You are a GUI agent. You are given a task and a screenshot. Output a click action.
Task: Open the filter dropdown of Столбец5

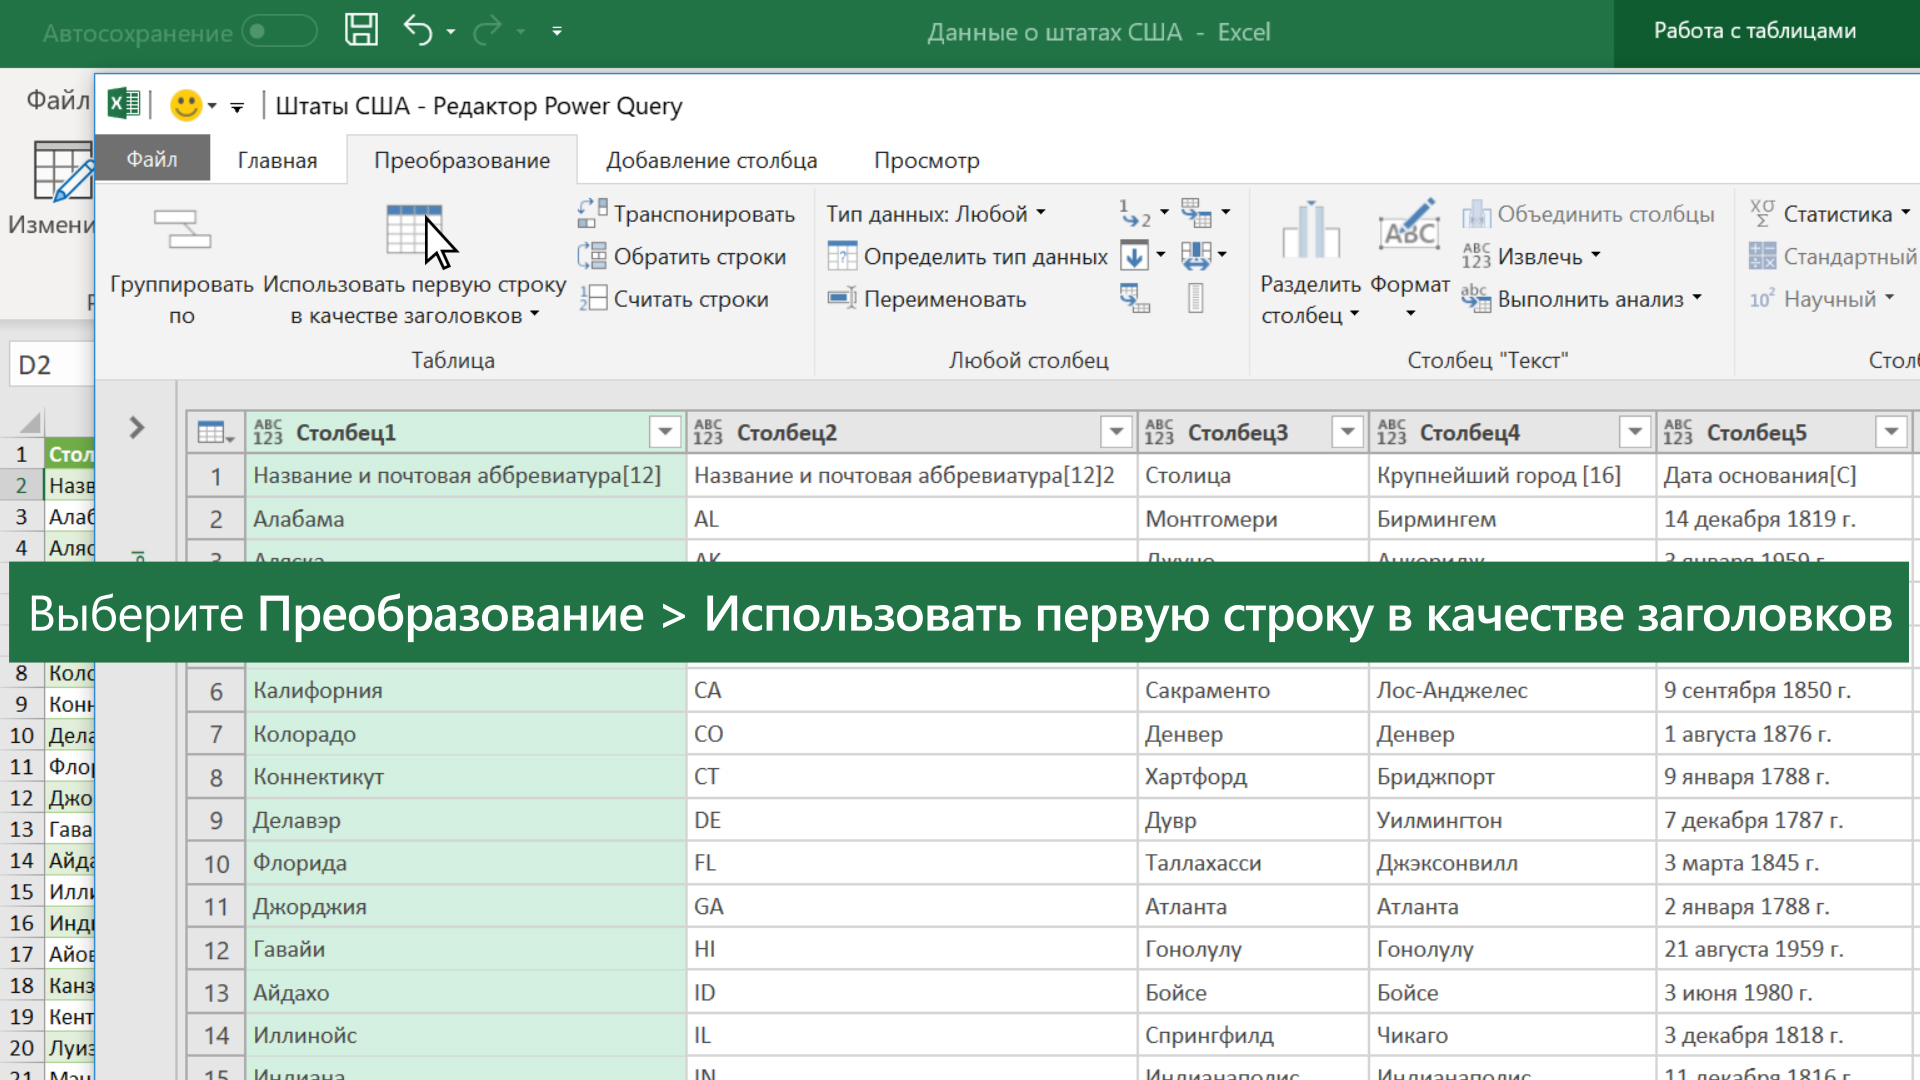point(1891,432)
